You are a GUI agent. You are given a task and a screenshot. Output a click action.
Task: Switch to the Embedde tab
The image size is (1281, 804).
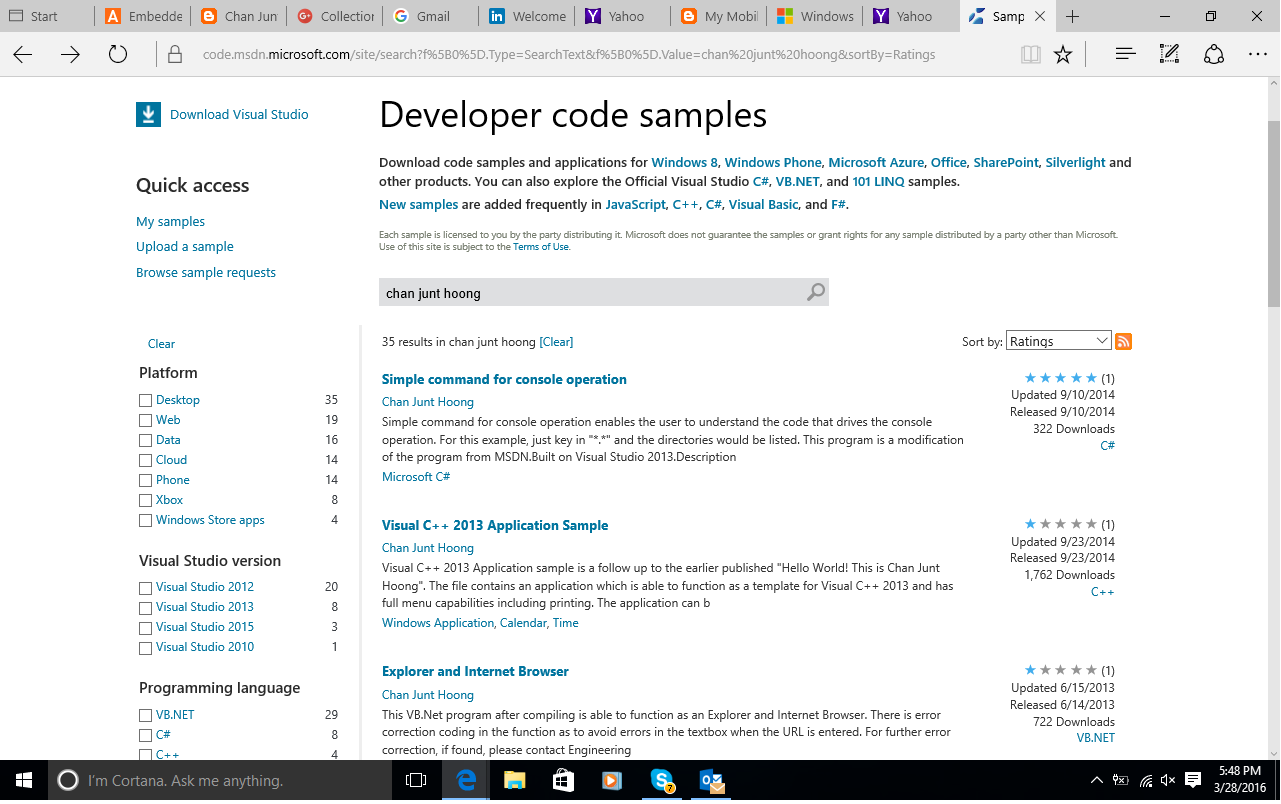[142, 16]
